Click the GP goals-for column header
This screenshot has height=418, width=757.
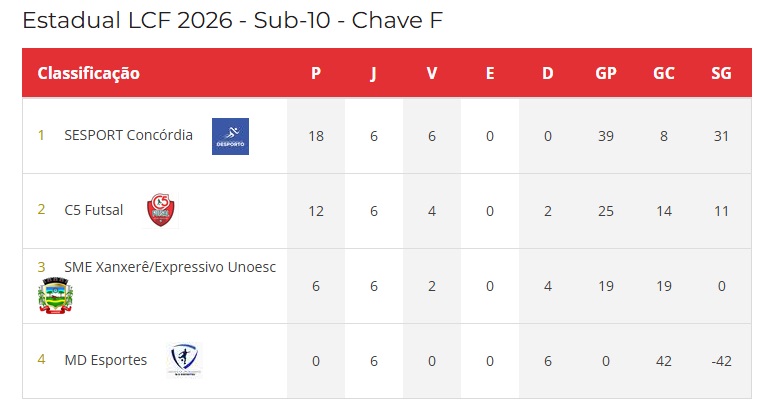[x=605, y=73]
